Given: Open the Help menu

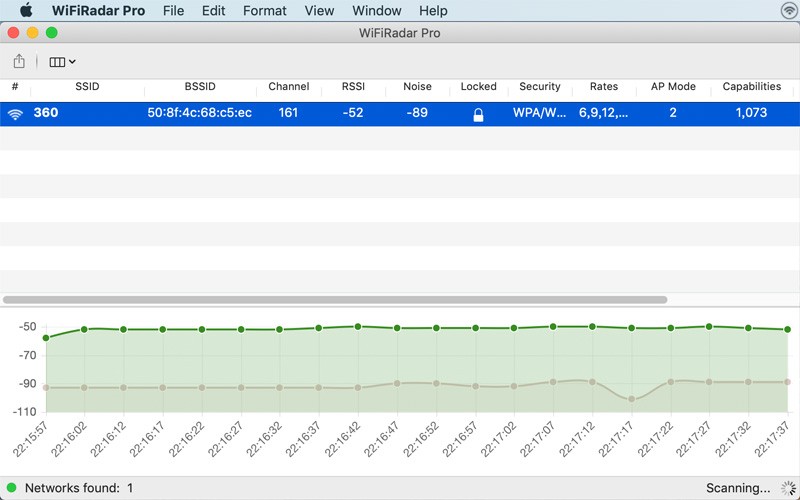Looking at the screenshot, I should click(433, 11).
